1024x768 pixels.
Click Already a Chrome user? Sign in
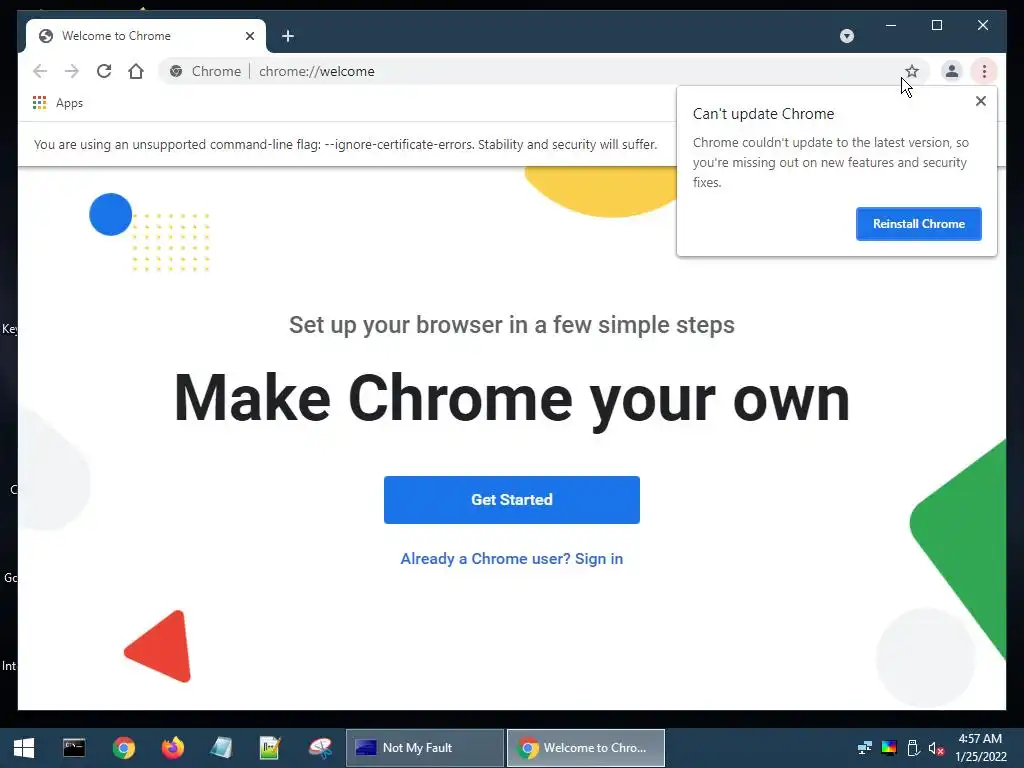(511, 559)
